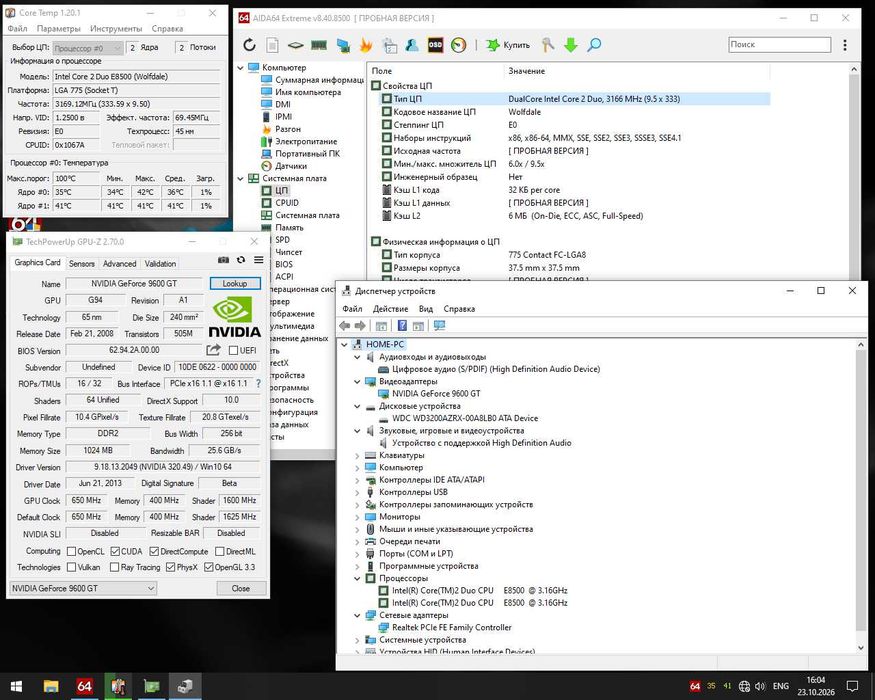This screenshot has height=700, width=875.
Task: Click AIDA64 Поиск search field
Action: [x=780, y=45]
